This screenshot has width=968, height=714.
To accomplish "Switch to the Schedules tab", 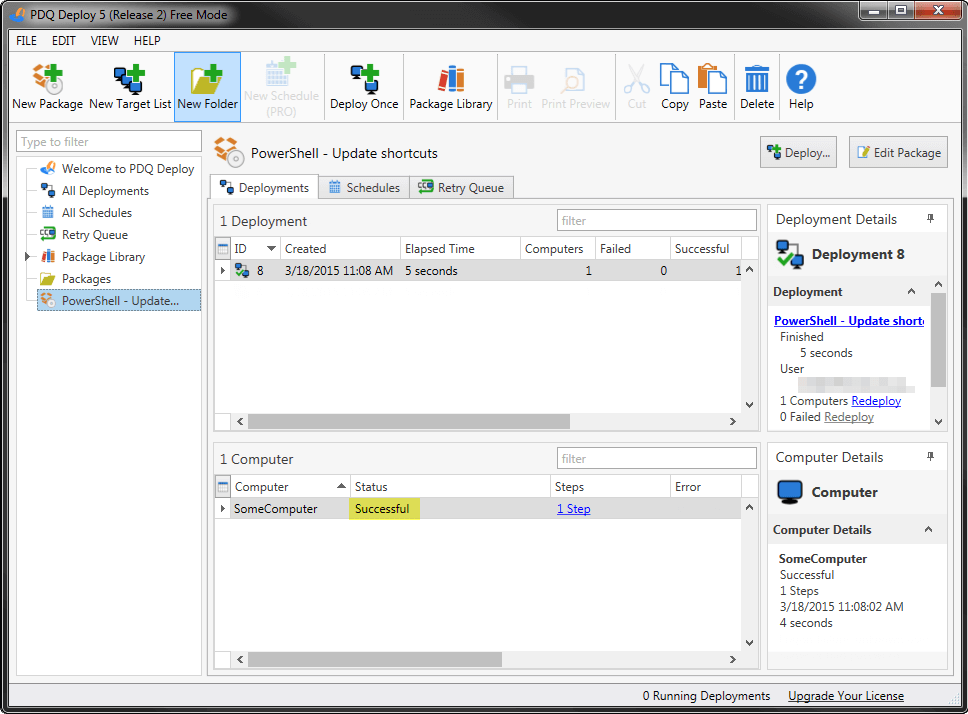I will [364, 188].
